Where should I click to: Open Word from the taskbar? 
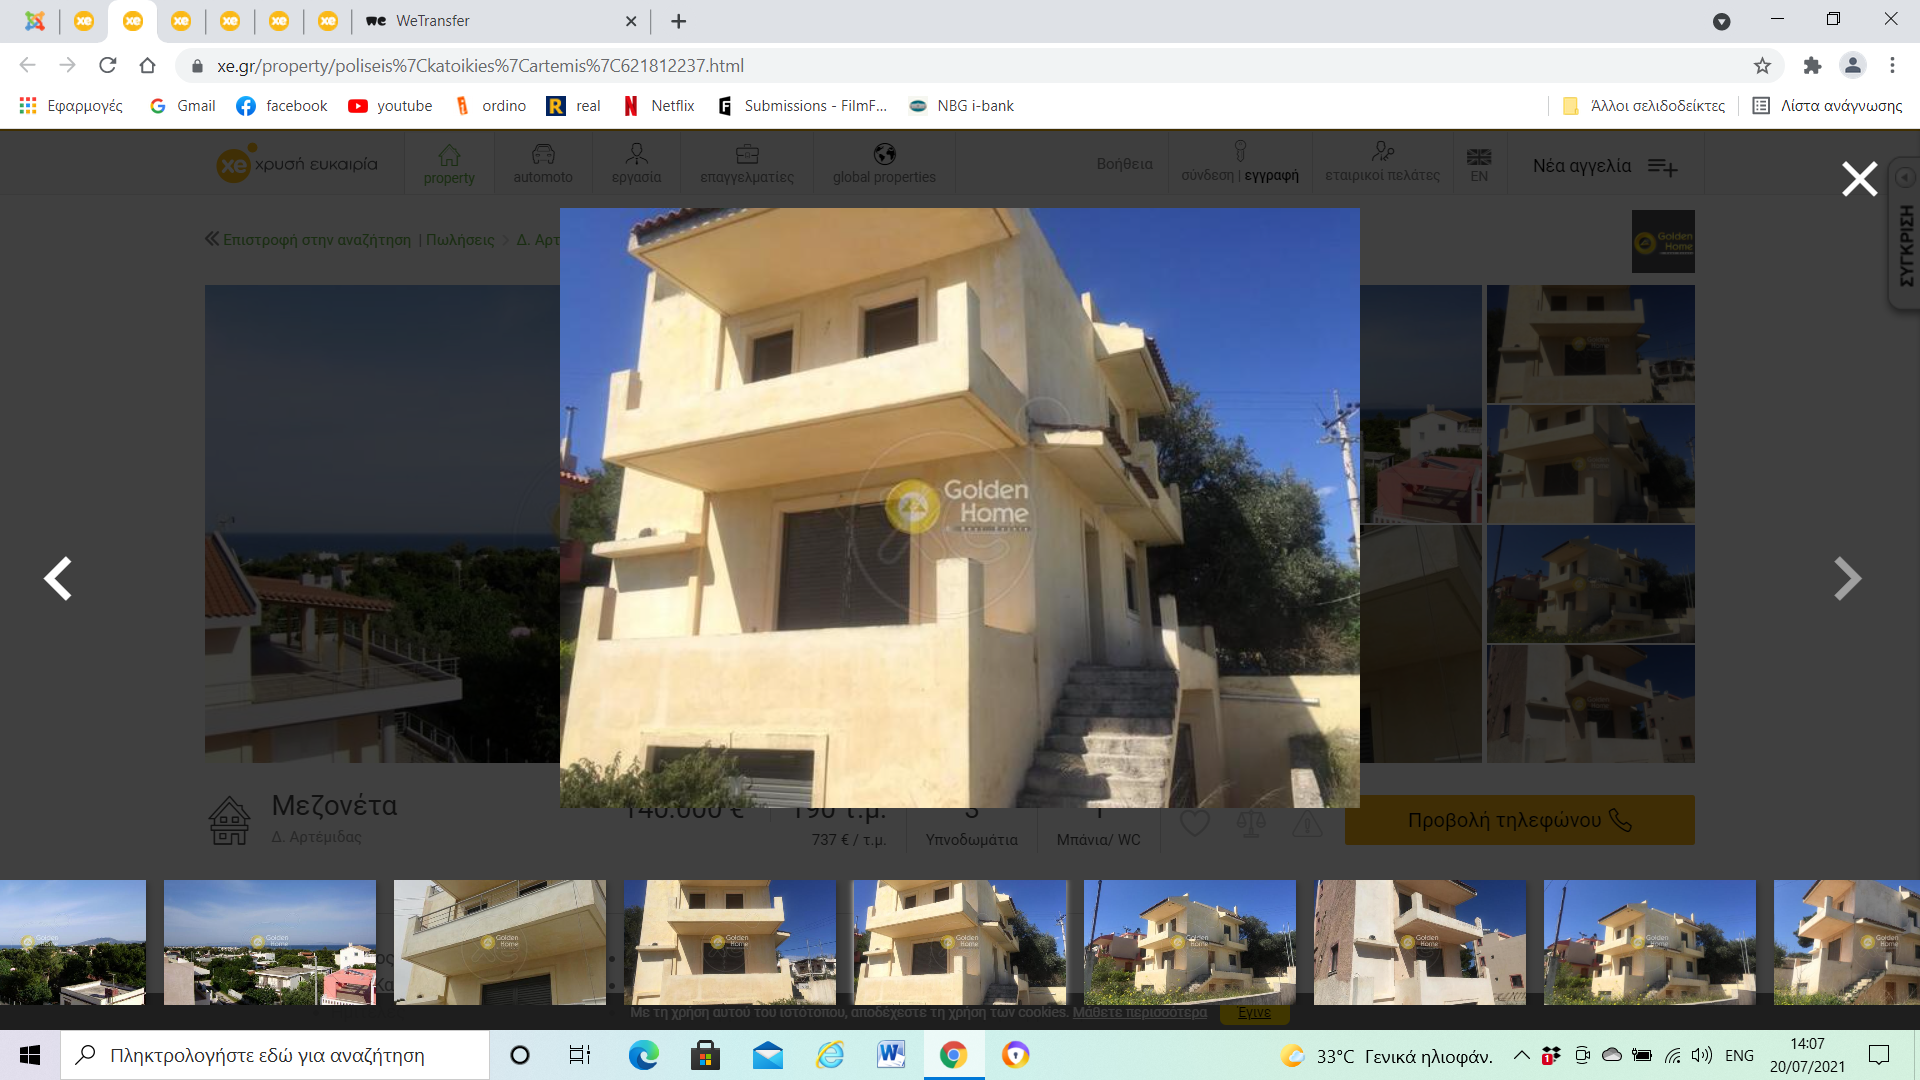point(890,1055)
